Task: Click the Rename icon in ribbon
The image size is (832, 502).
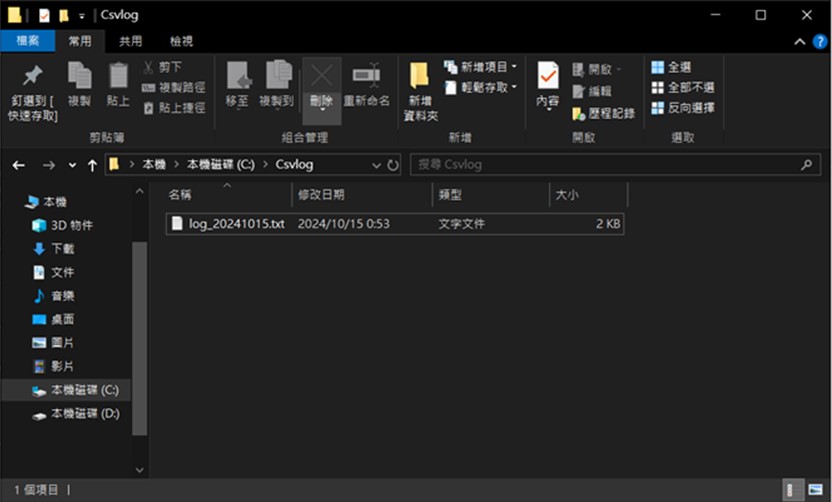Action: point(366,78)
